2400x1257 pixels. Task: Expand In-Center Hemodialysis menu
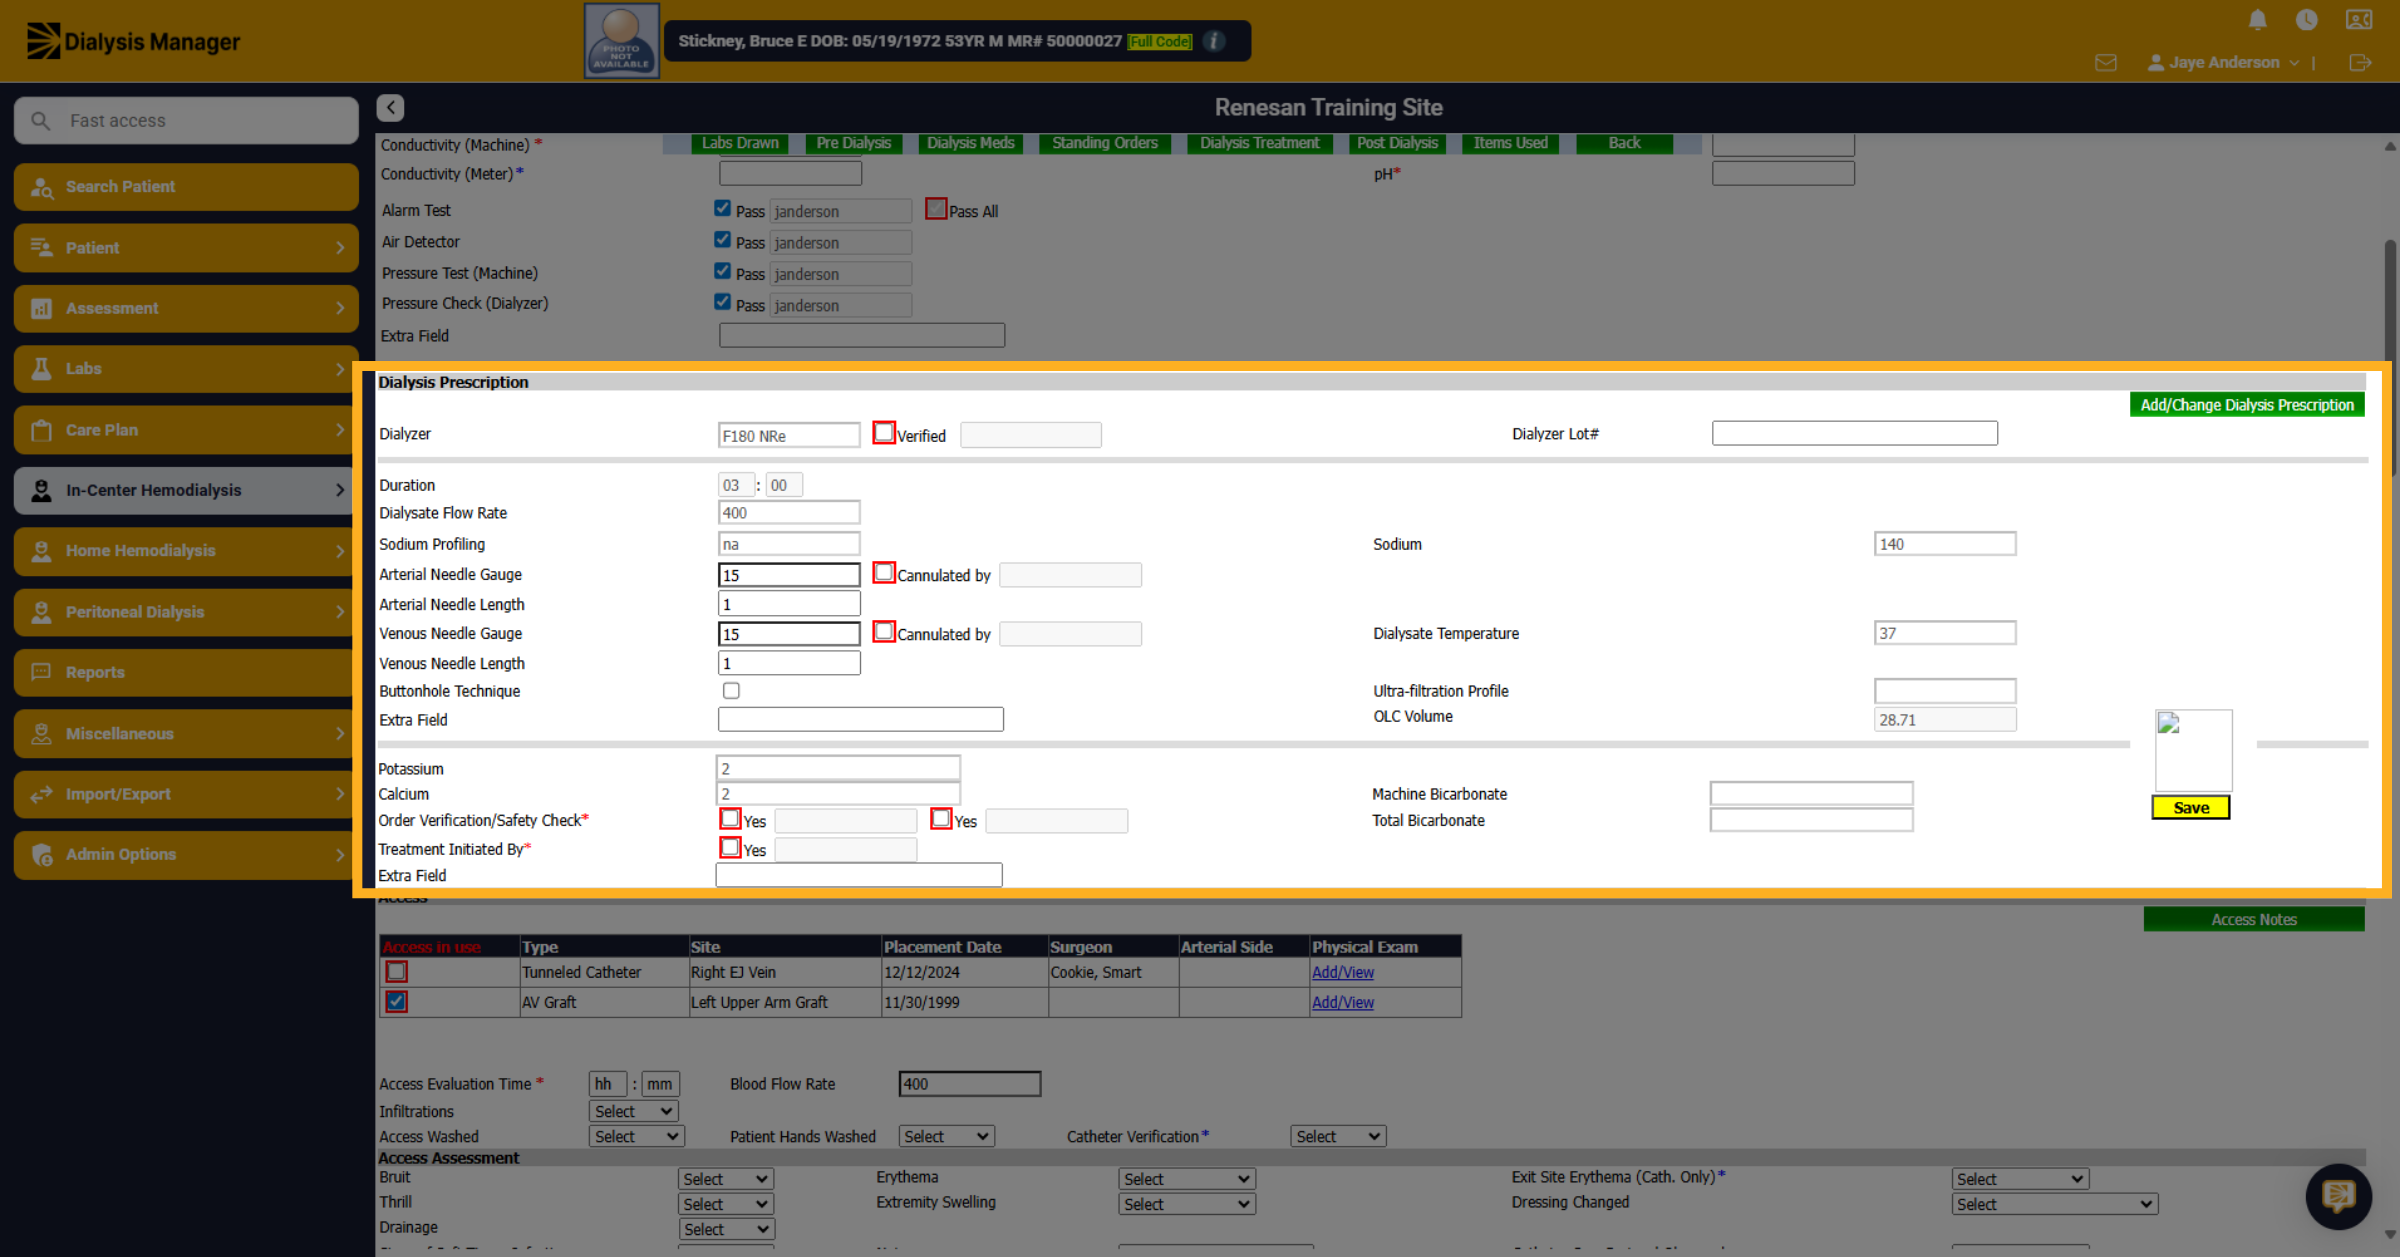click(x=186, y=490)
